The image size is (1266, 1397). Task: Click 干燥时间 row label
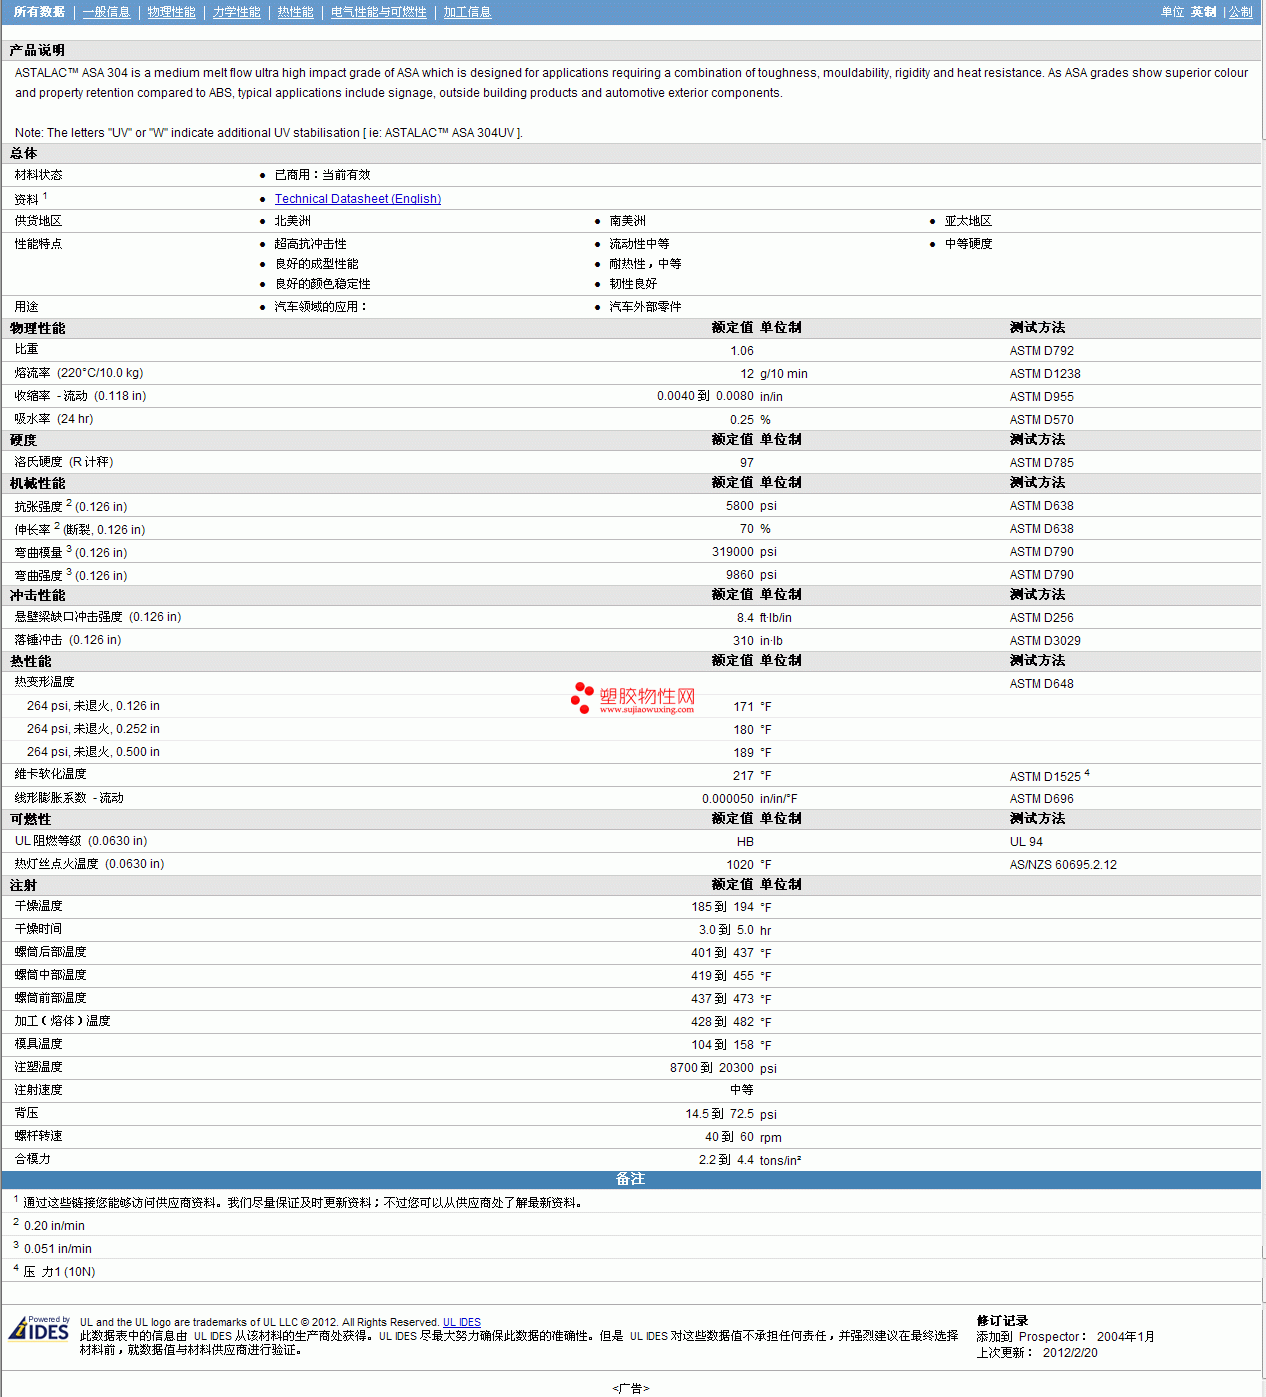[38, 929]
